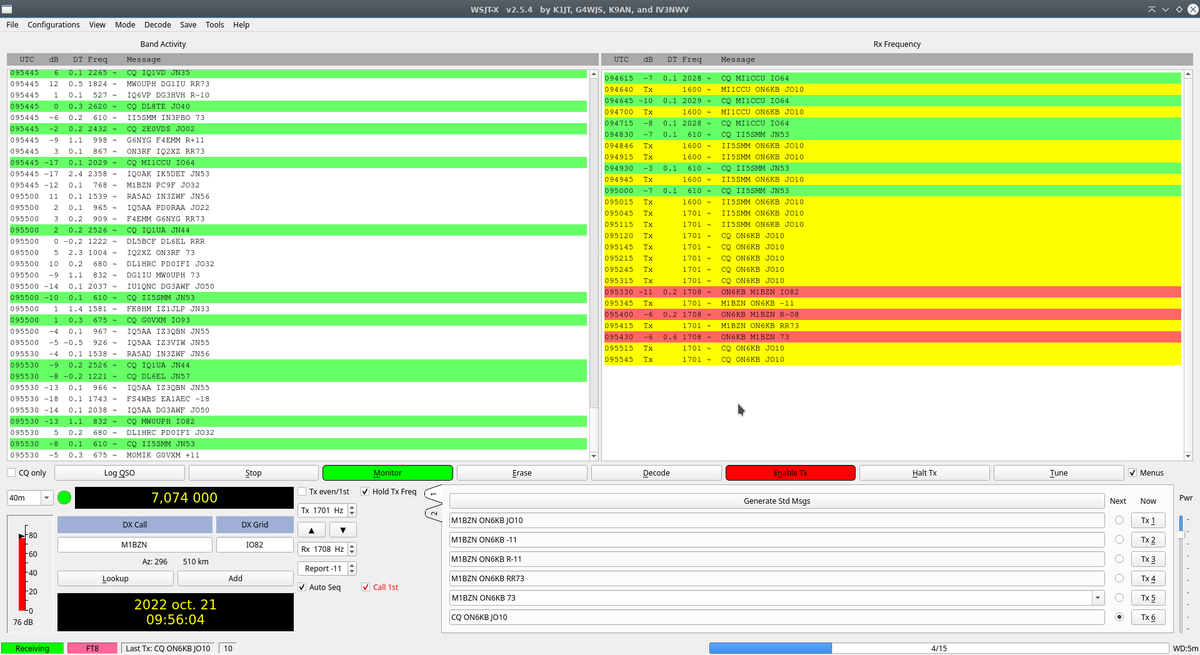Click the red Enable Tx button
Screen dimensions: 1200x655
[x=790, y=473]
